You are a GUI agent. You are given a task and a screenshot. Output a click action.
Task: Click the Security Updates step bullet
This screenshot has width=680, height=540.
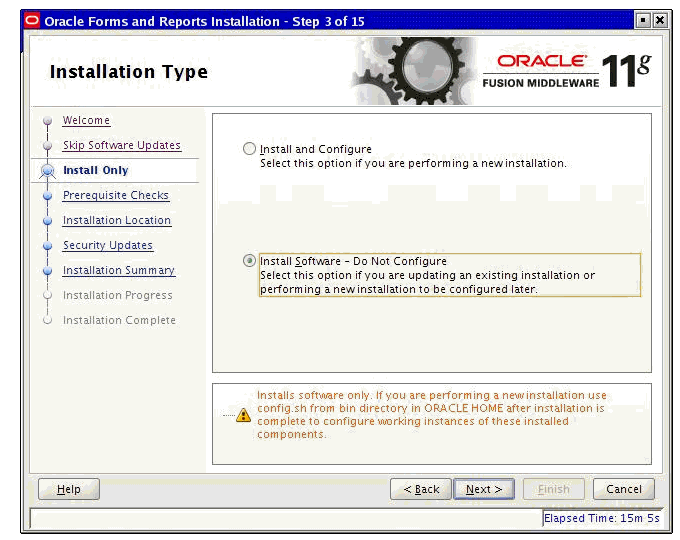(48, 245)
